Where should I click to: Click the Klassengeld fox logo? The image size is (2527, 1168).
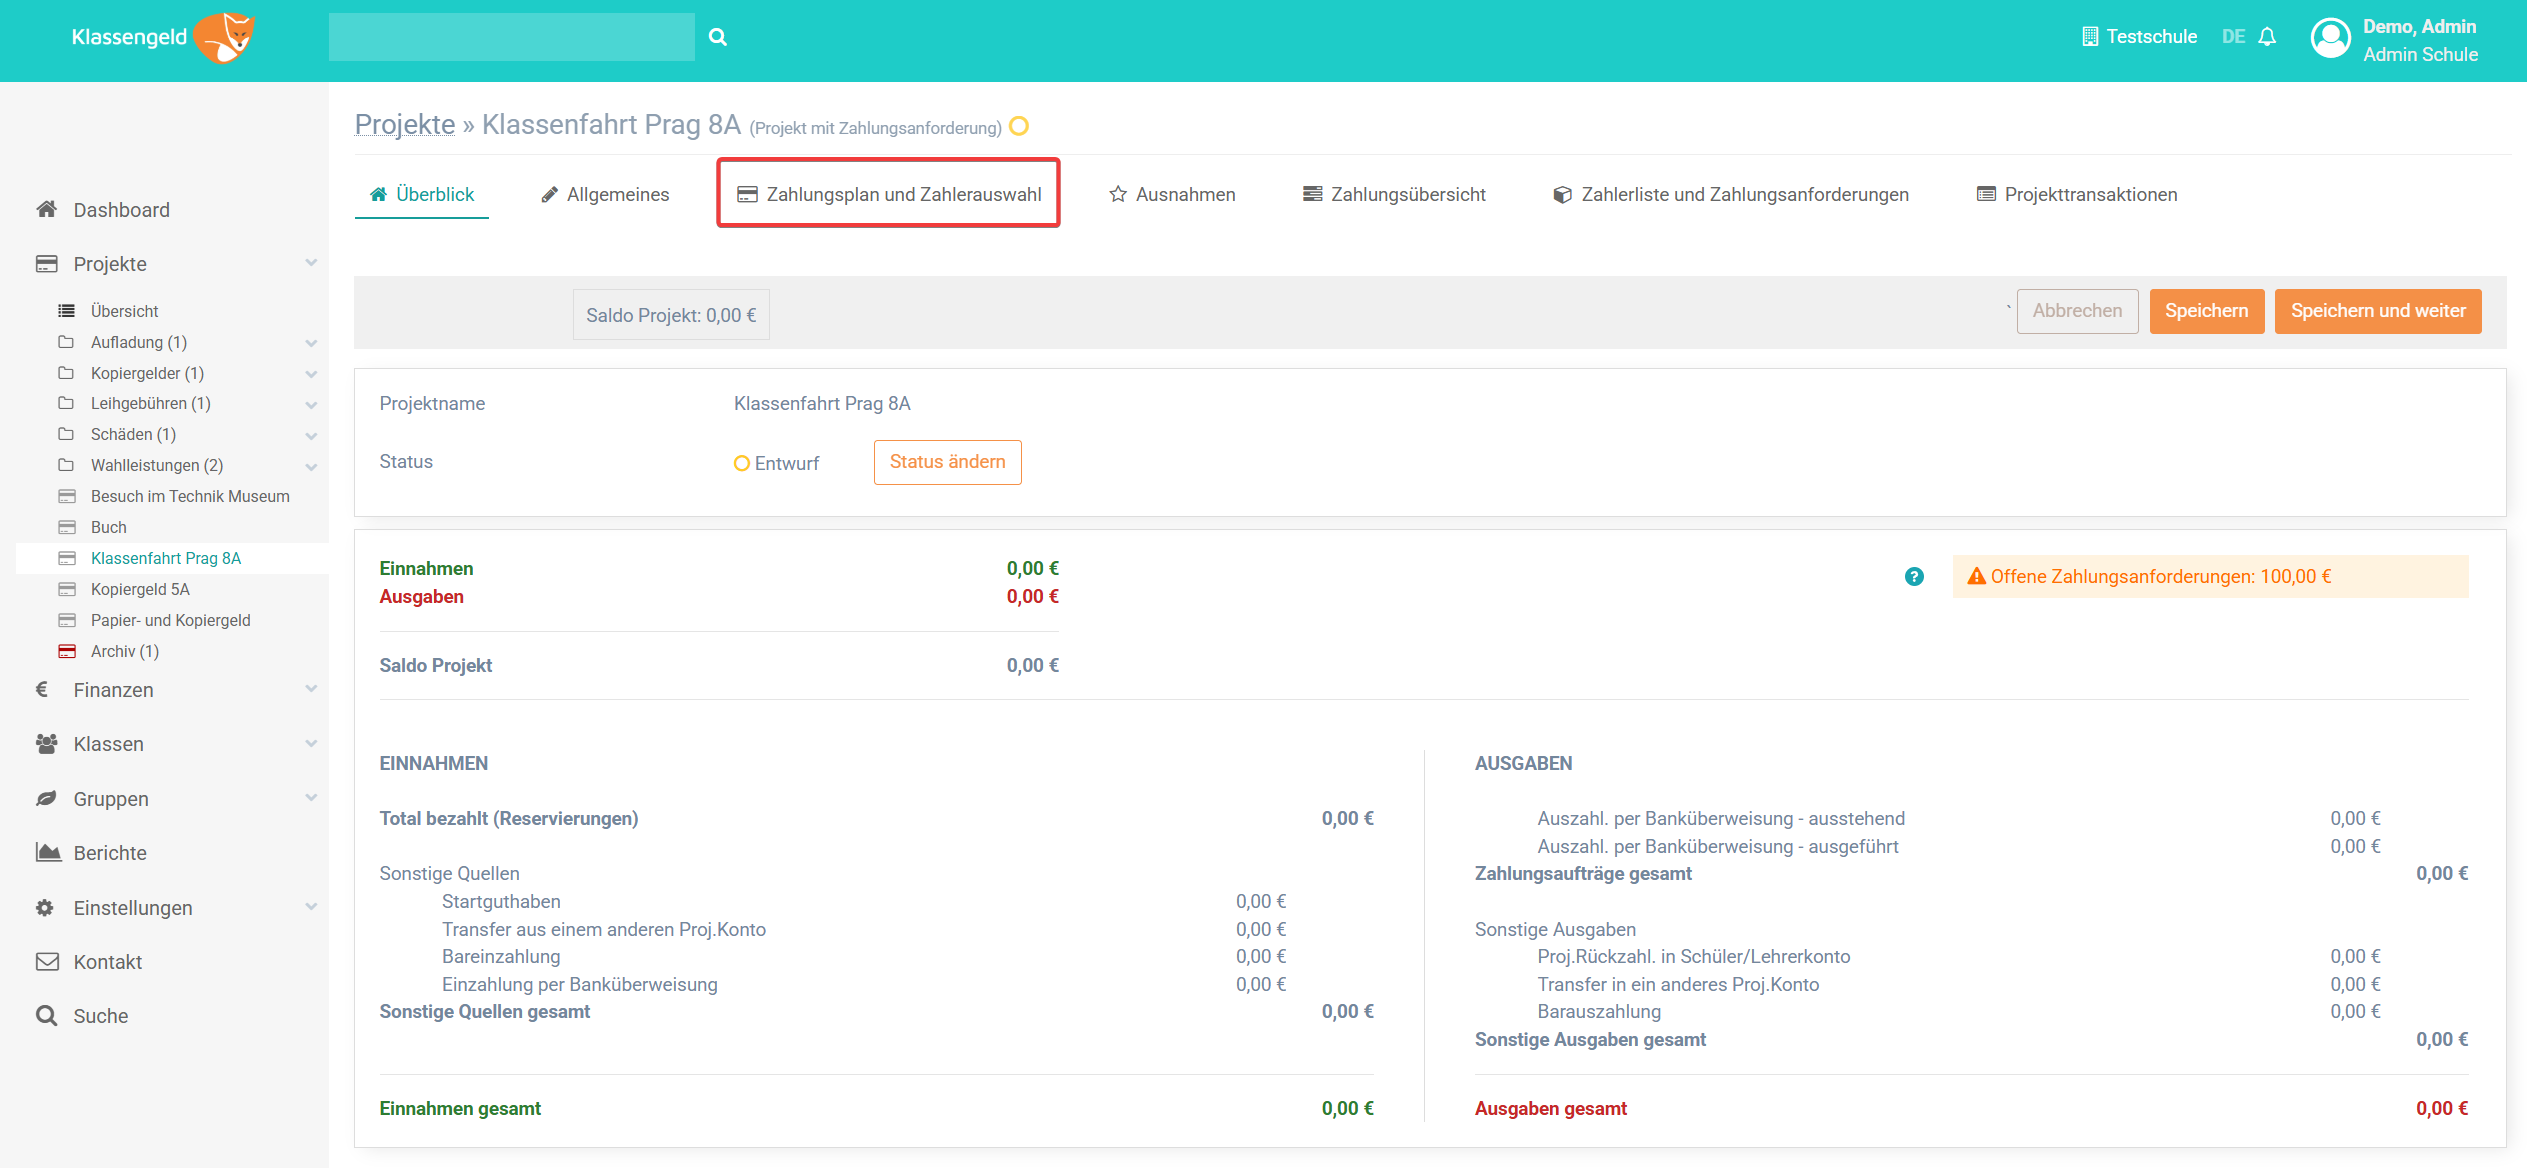click(x=225, y=38)
